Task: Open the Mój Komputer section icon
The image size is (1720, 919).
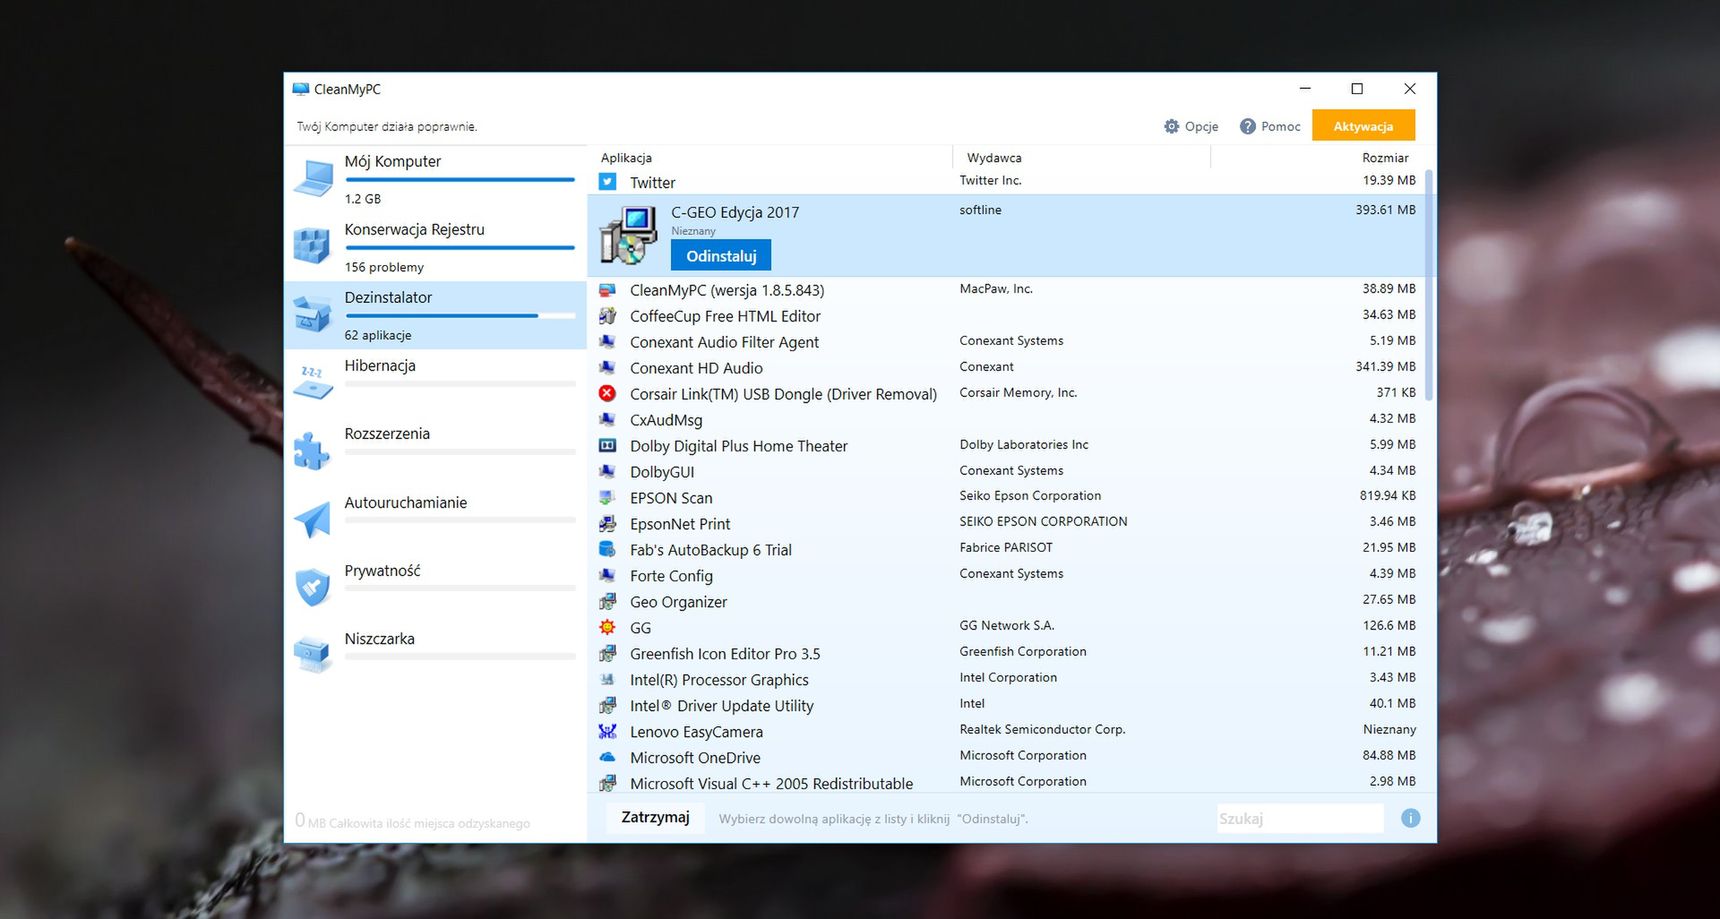Action: pyautogui.click(x=313, y=179)
